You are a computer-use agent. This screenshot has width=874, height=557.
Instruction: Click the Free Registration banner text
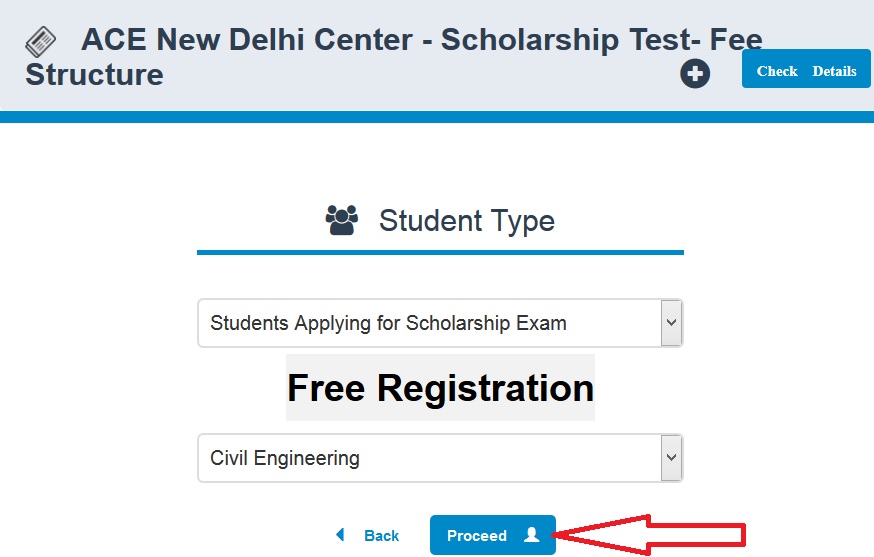pos(440,388)
